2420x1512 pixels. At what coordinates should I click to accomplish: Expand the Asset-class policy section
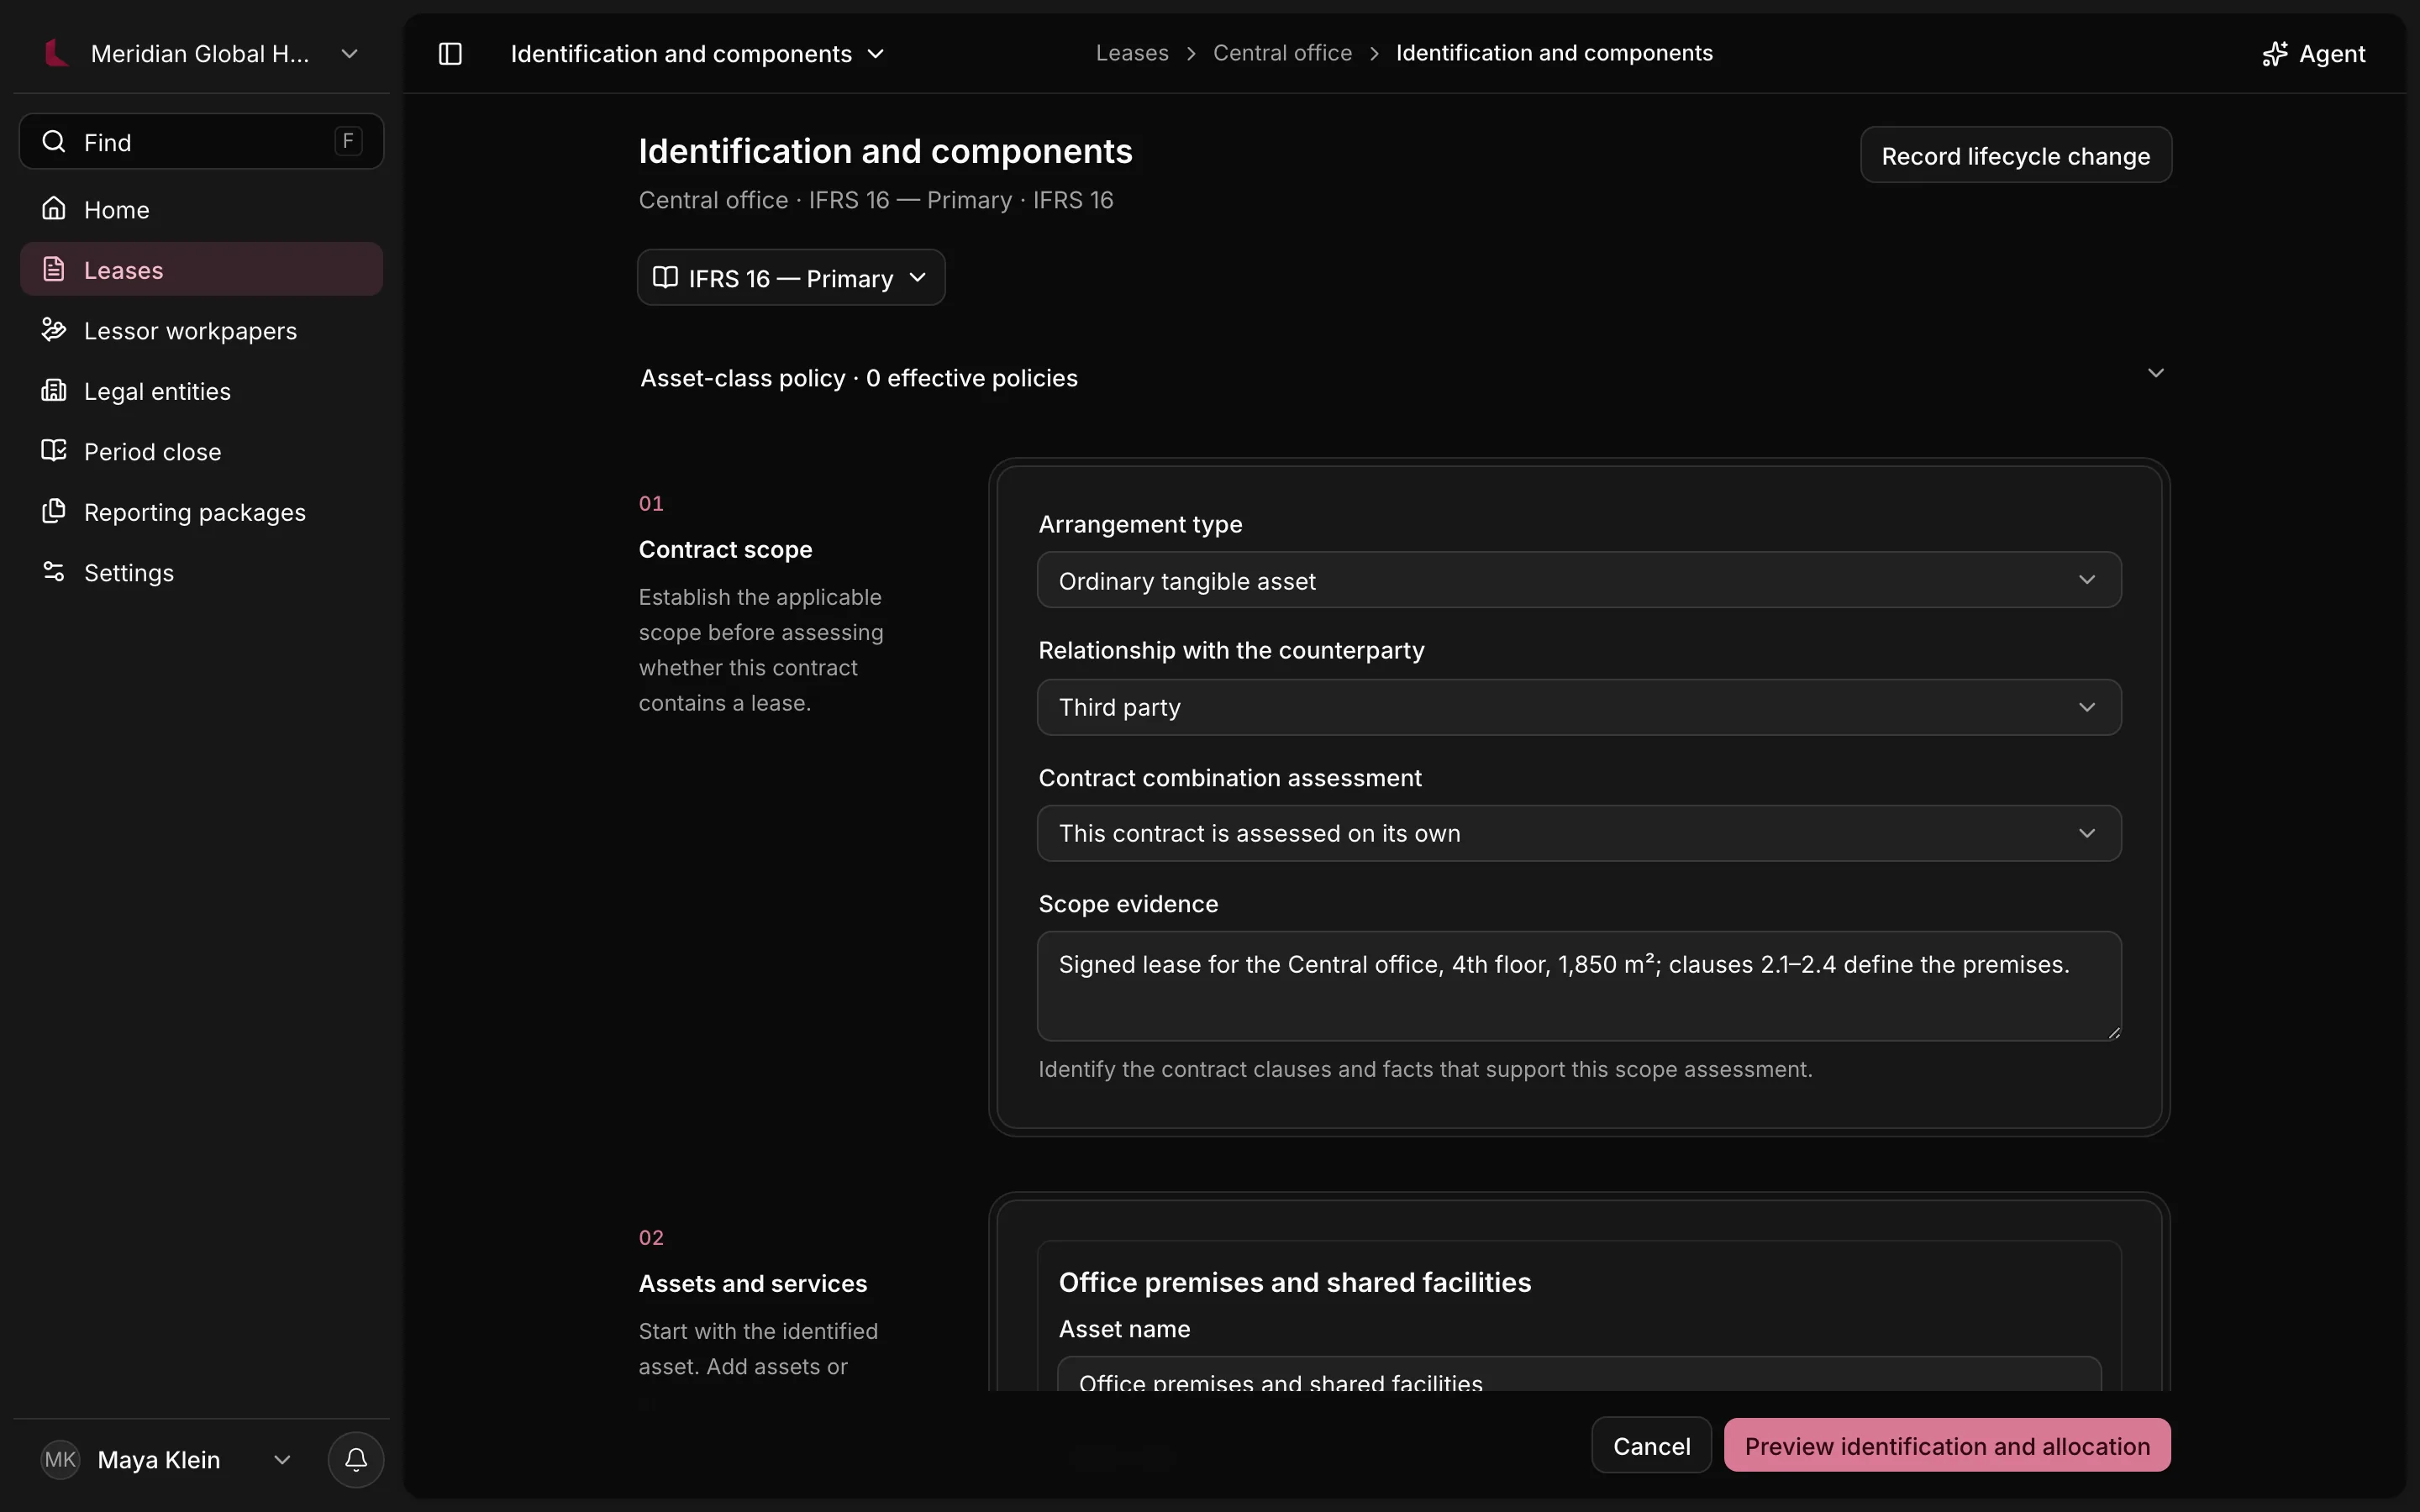[1404, 377]
